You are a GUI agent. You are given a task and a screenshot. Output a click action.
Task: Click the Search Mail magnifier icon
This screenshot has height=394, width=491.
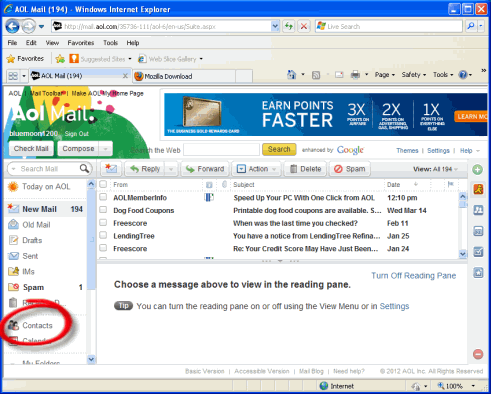(x=84, y=168)
